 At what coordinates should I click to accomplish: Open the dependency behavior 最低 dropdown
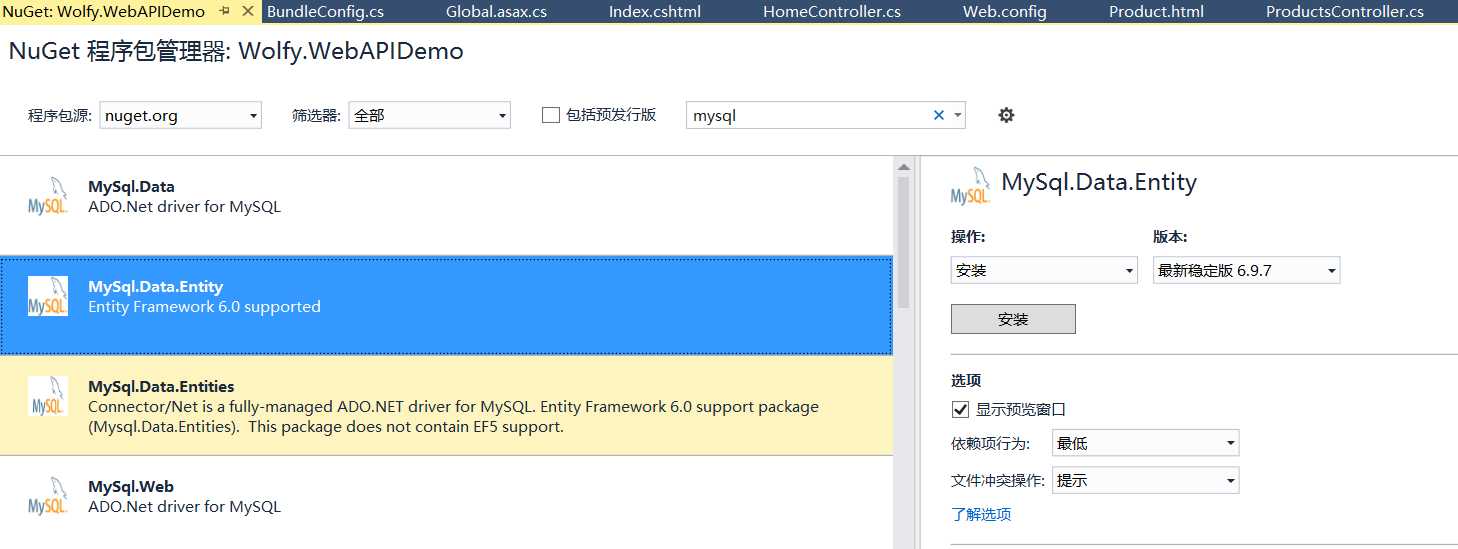click(1145, 443)
